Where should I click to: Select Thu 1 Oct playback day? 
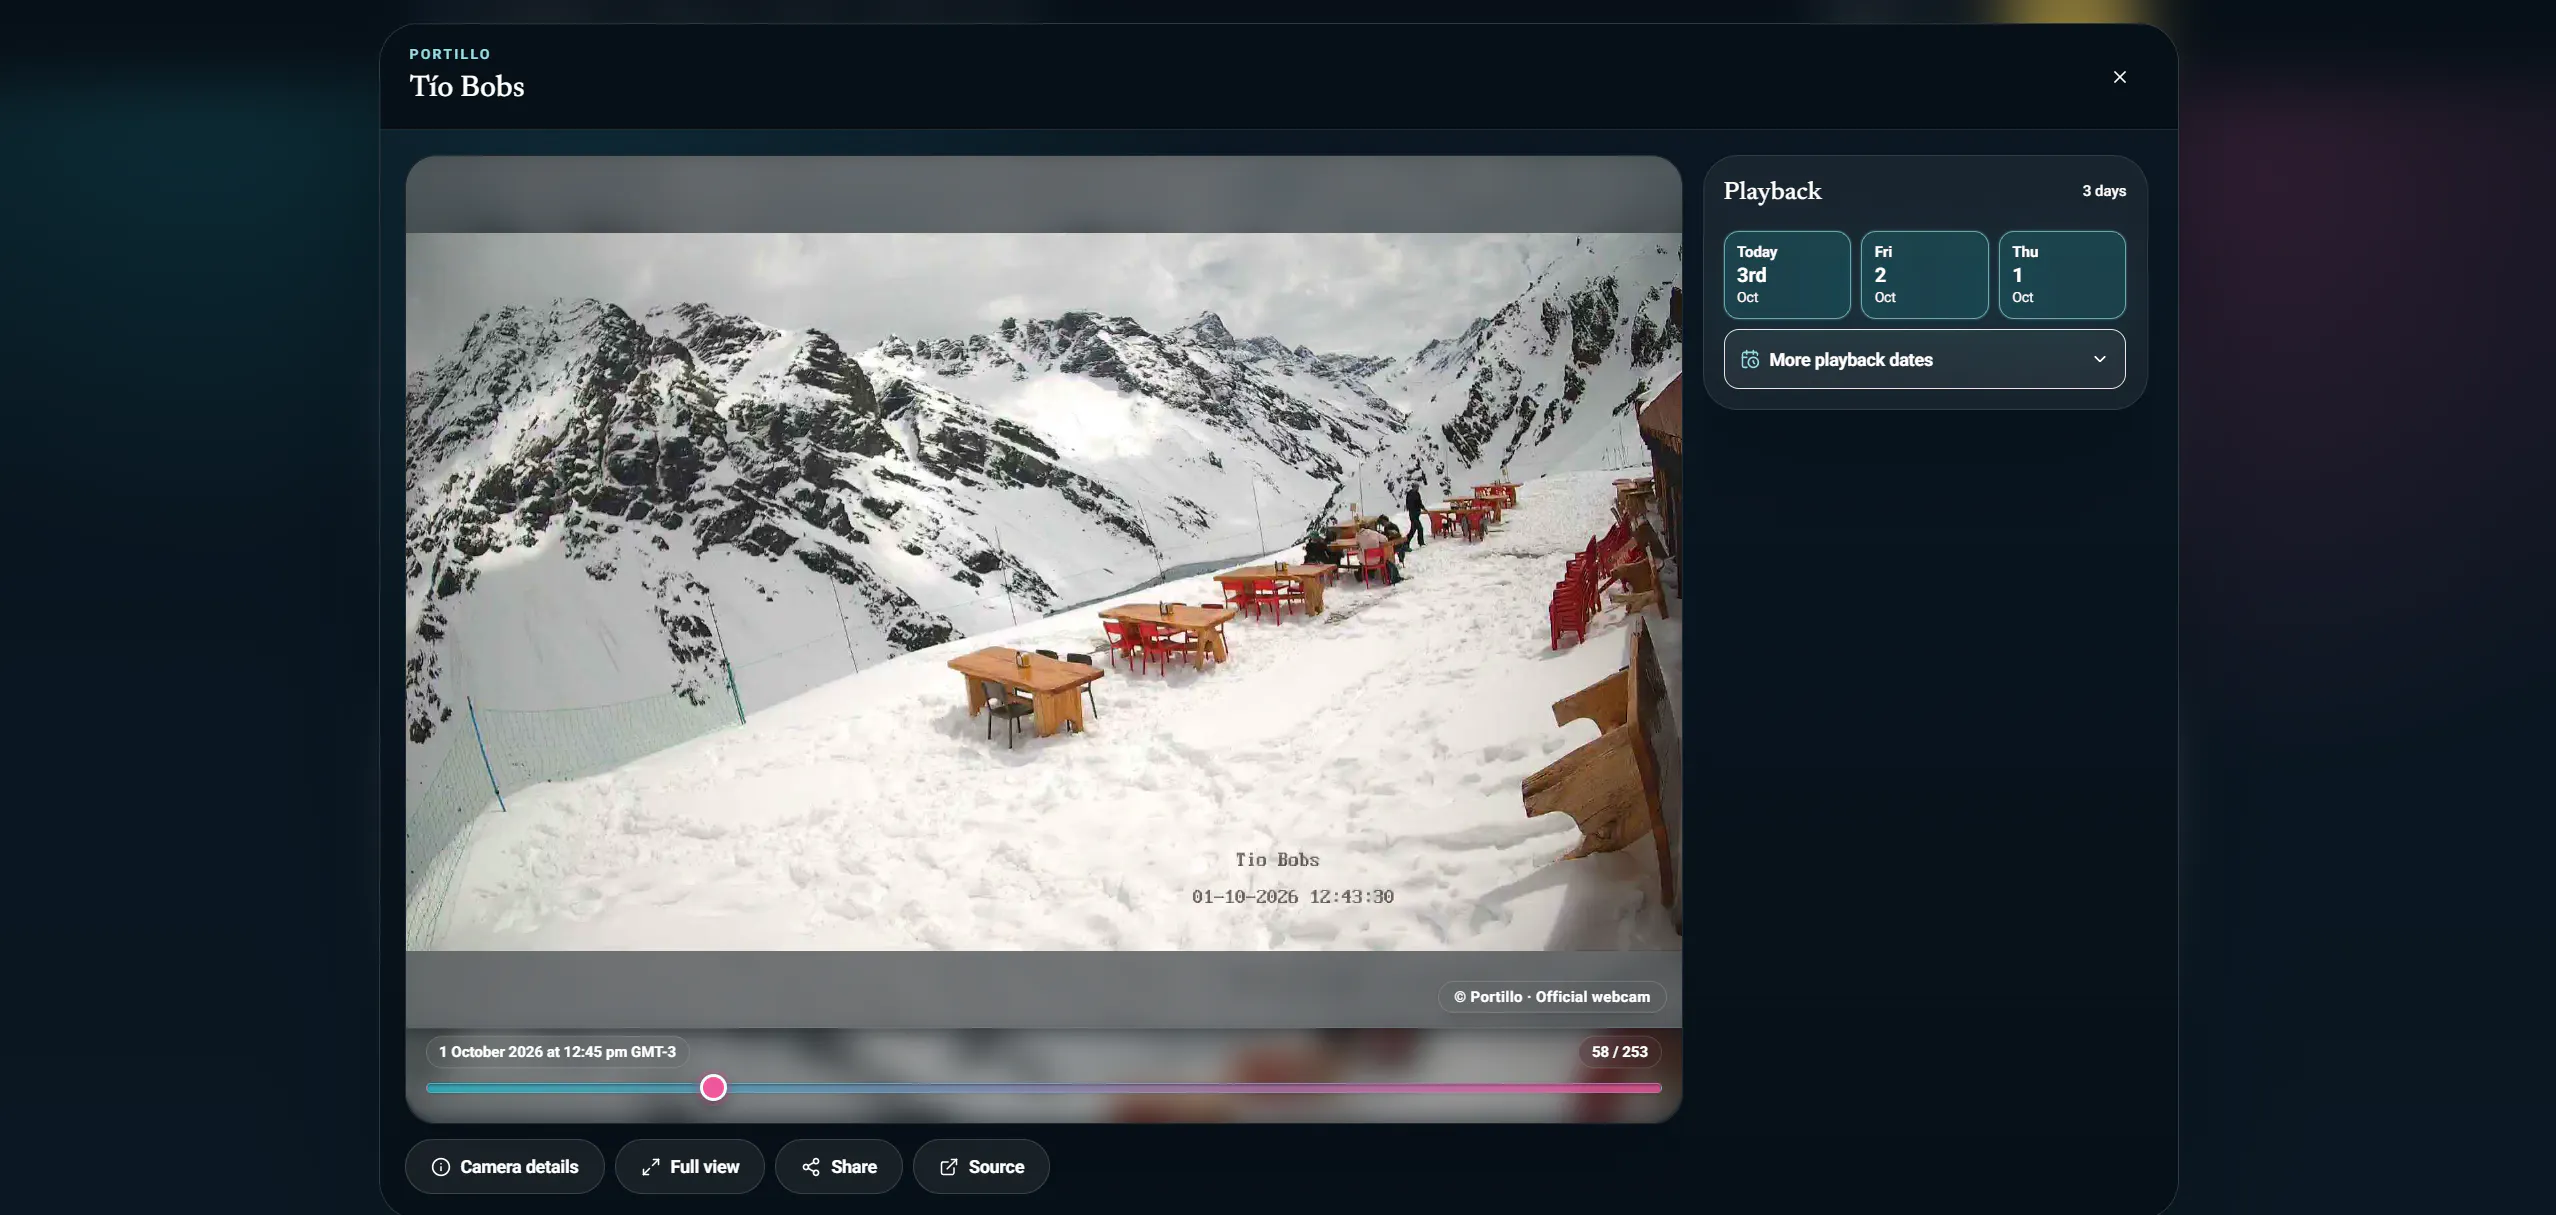[2062, 275]
